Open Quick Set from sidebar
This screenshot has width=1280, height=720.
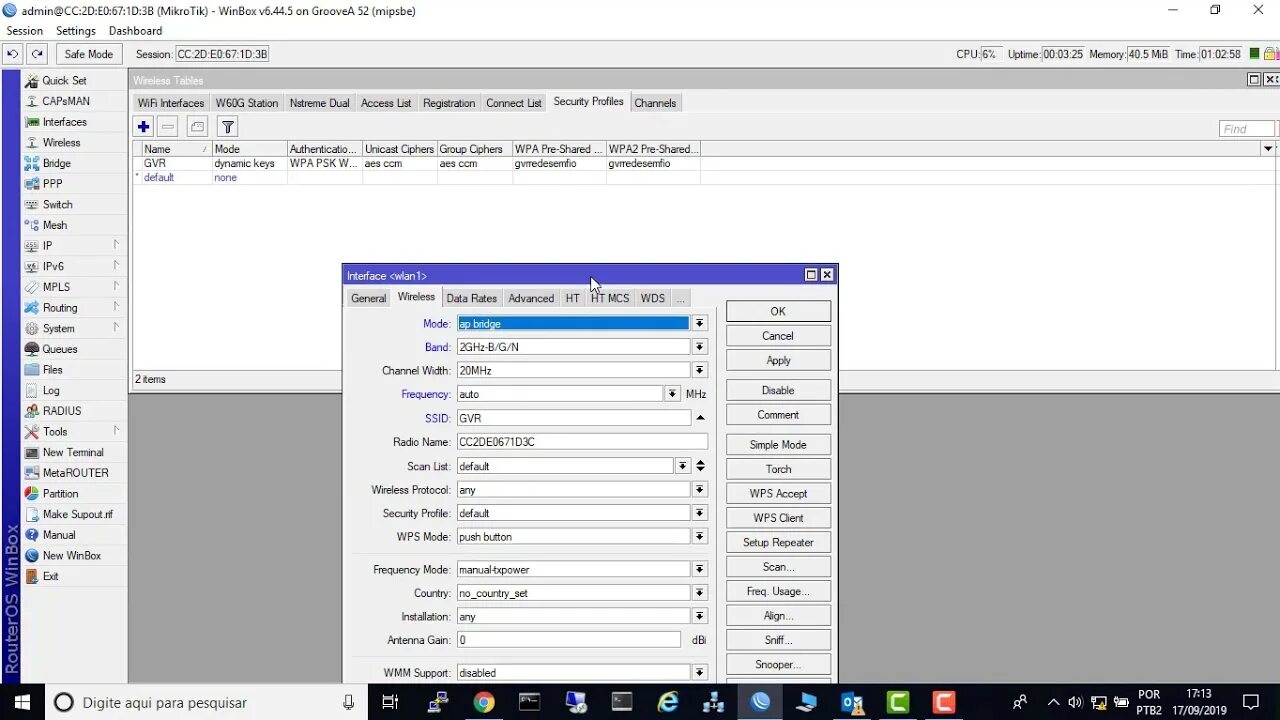click(x=64, y=80)
